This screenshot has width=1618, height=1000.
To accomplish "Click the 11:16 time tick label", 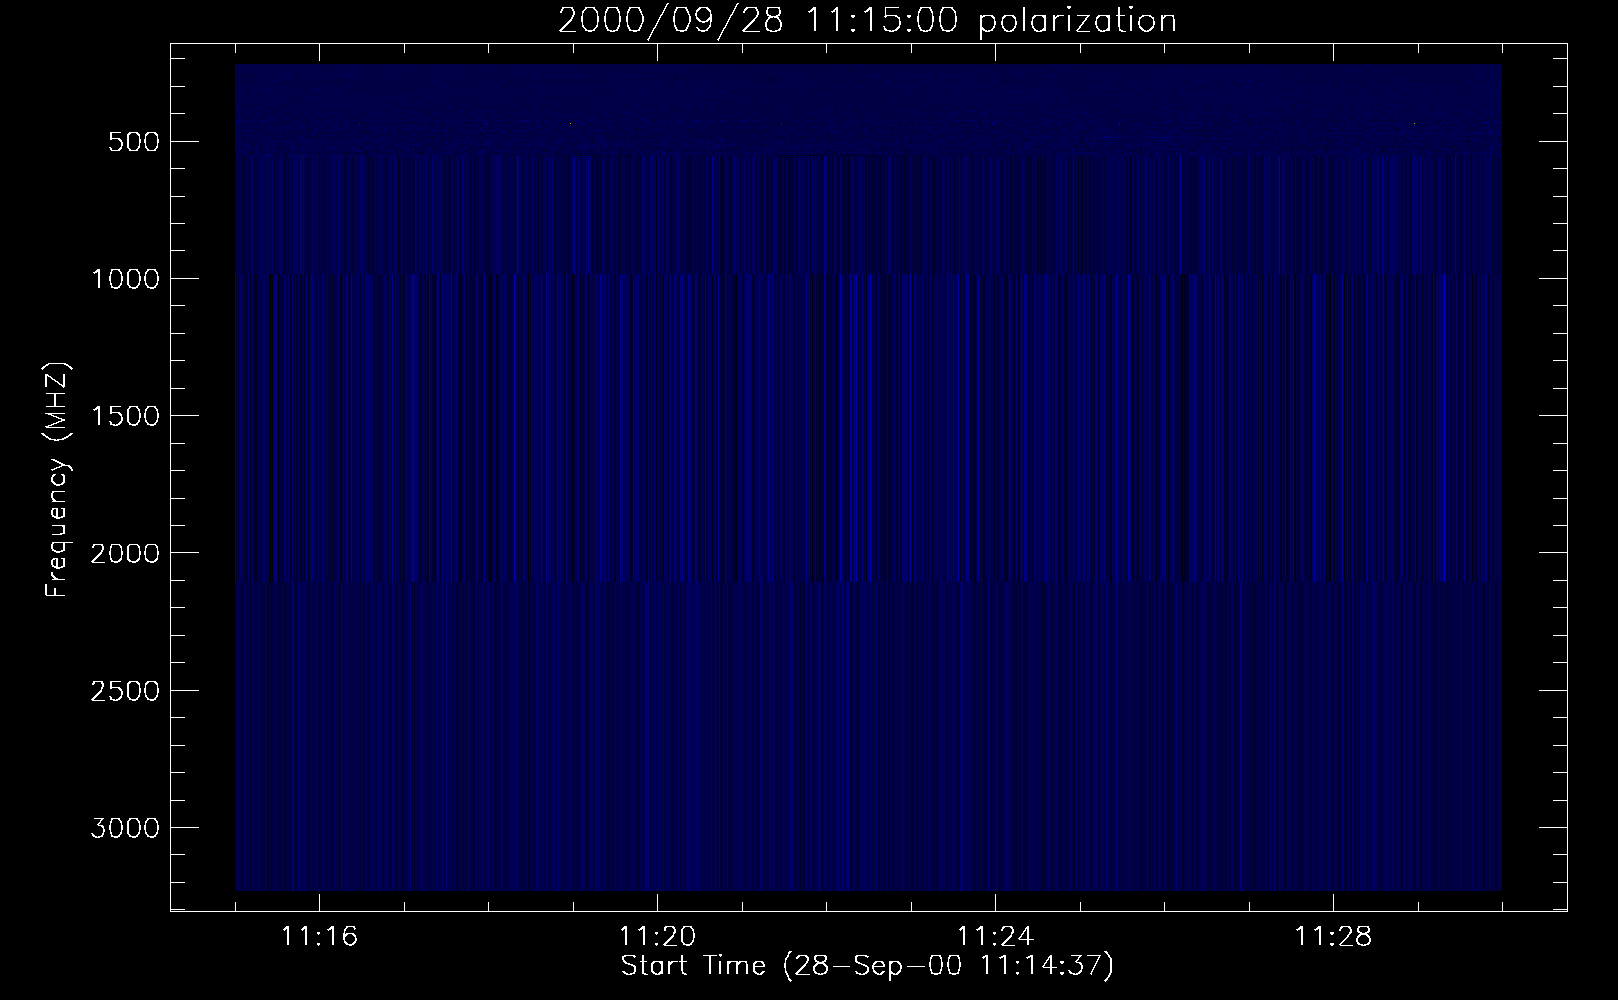I will [320, 938].
